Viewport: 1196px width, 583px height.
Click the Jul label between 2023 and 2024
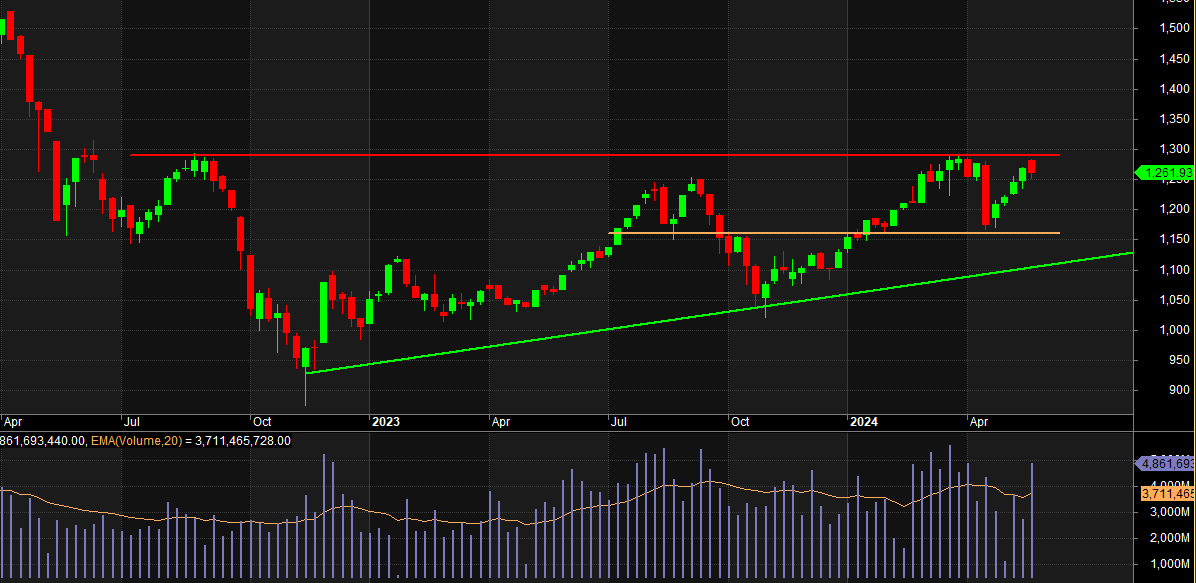pyautogui.click(x=619, y=420)
